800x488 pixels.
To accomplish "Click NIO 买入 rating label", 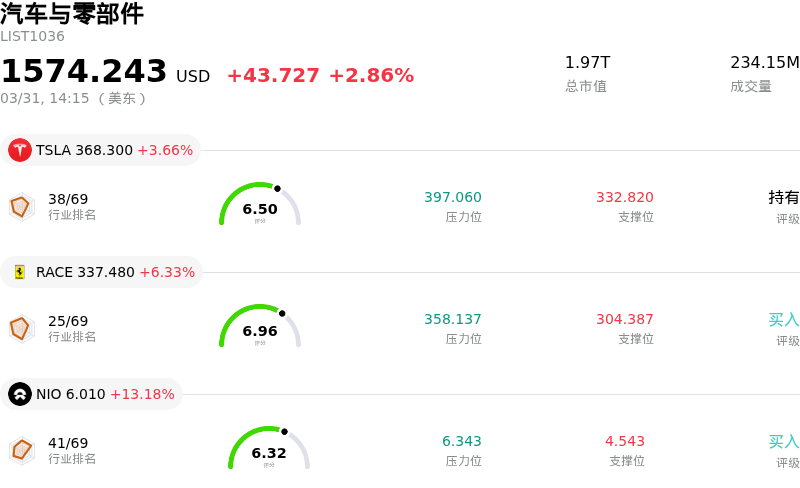I will (x=784, y=441).
